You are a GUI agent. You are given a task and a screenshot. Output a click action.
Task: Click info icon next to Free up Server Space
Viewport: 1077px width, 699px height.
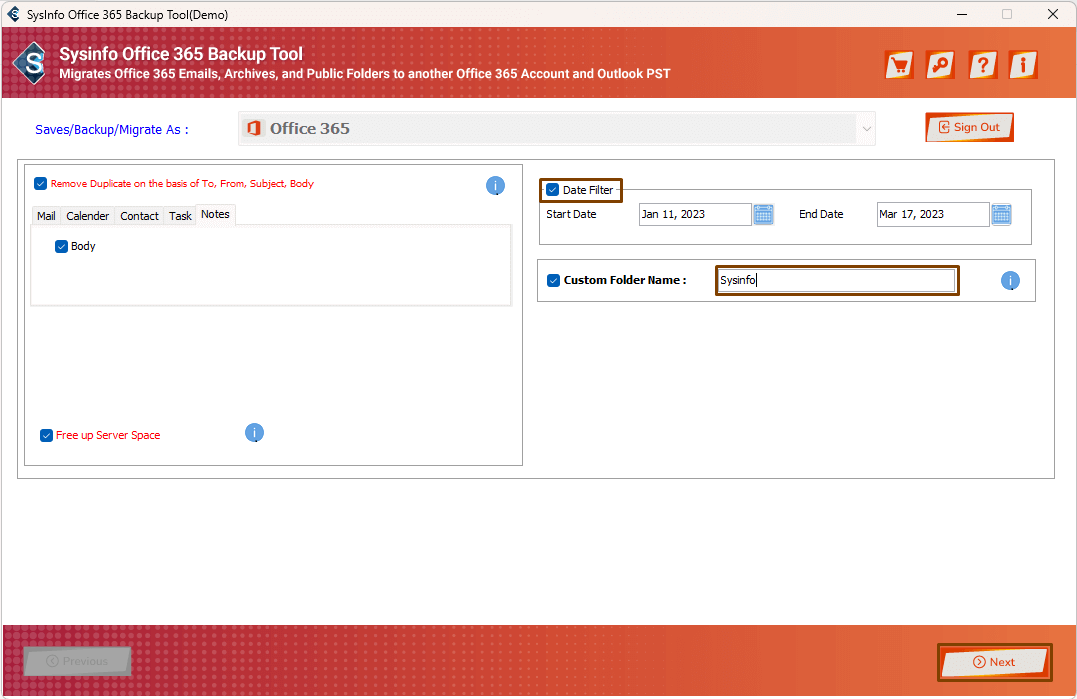click(254, 433)
